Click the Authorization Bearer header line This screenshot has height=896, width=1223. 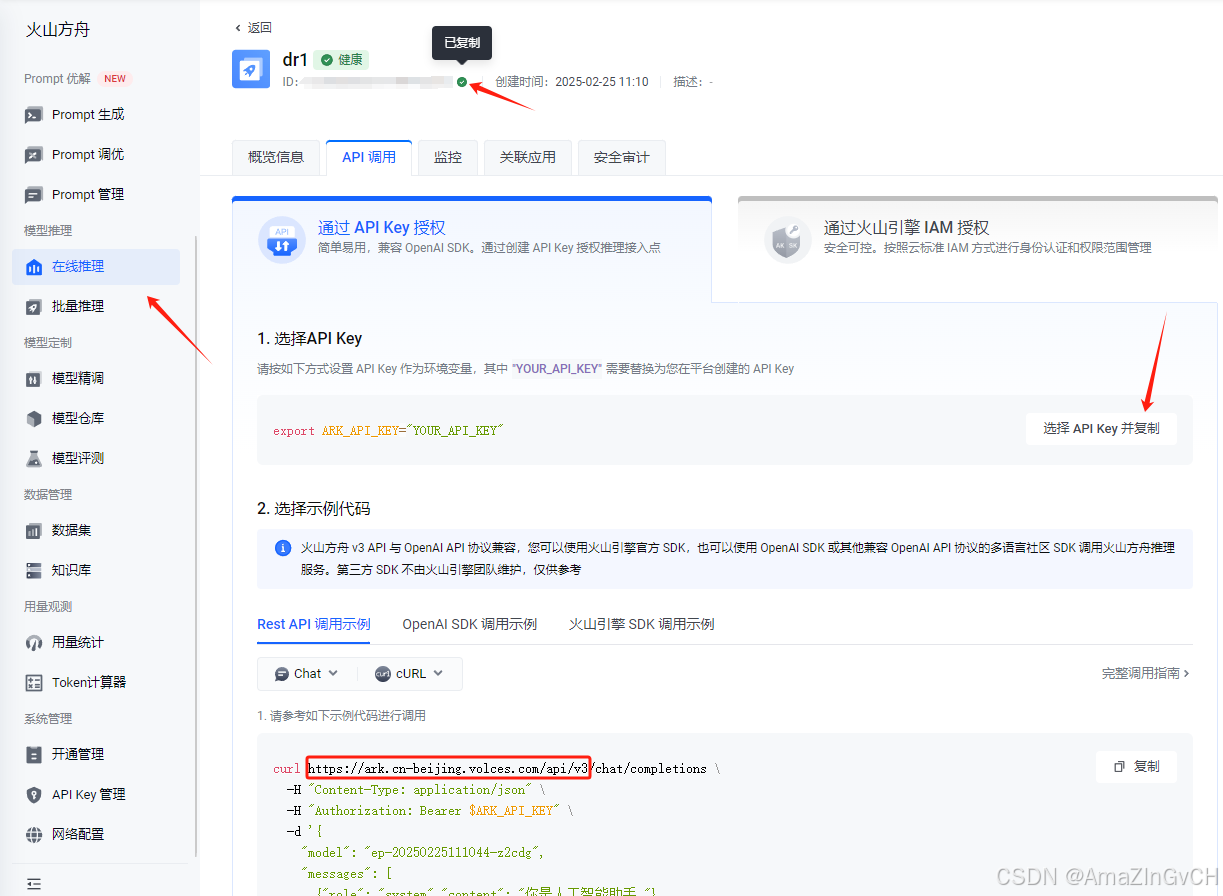(431, 811)
